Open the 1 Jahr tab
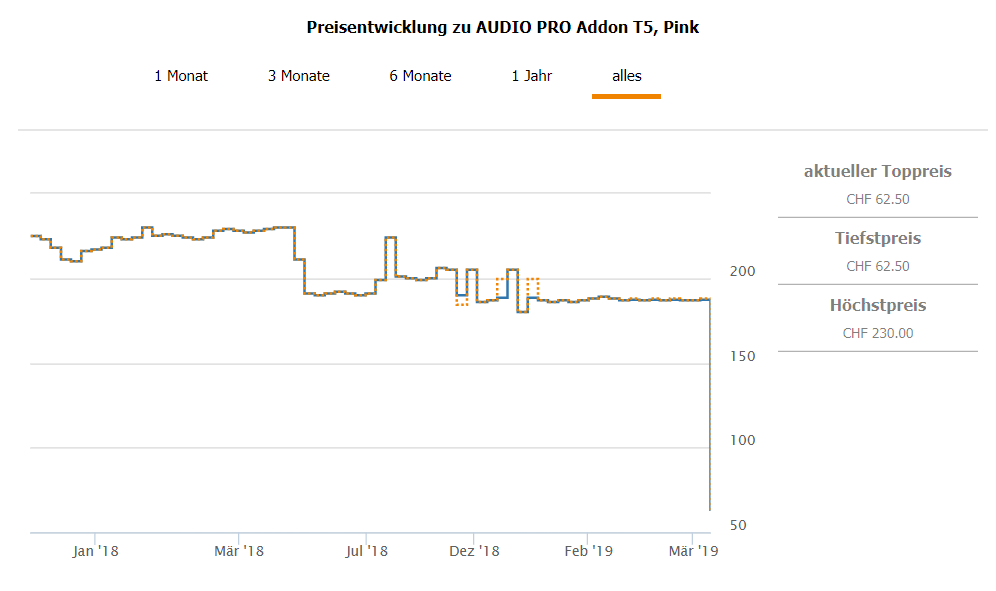This screenshot has height=591, width=996. pyautogui.click(x=532, y=76)
